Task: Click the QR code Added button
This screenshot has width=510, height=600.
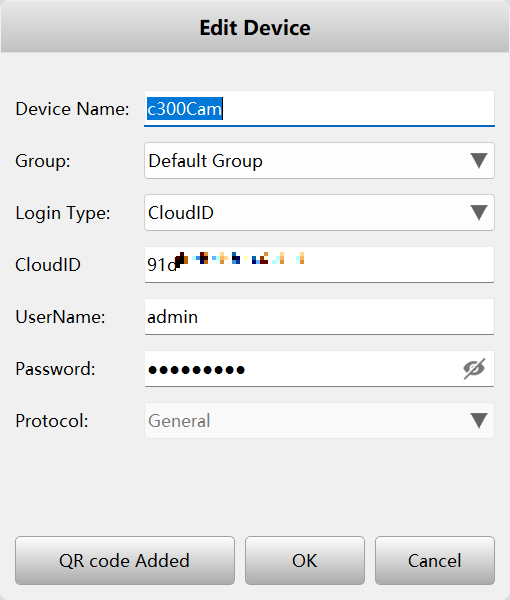Action: click(x=125, y=561)
